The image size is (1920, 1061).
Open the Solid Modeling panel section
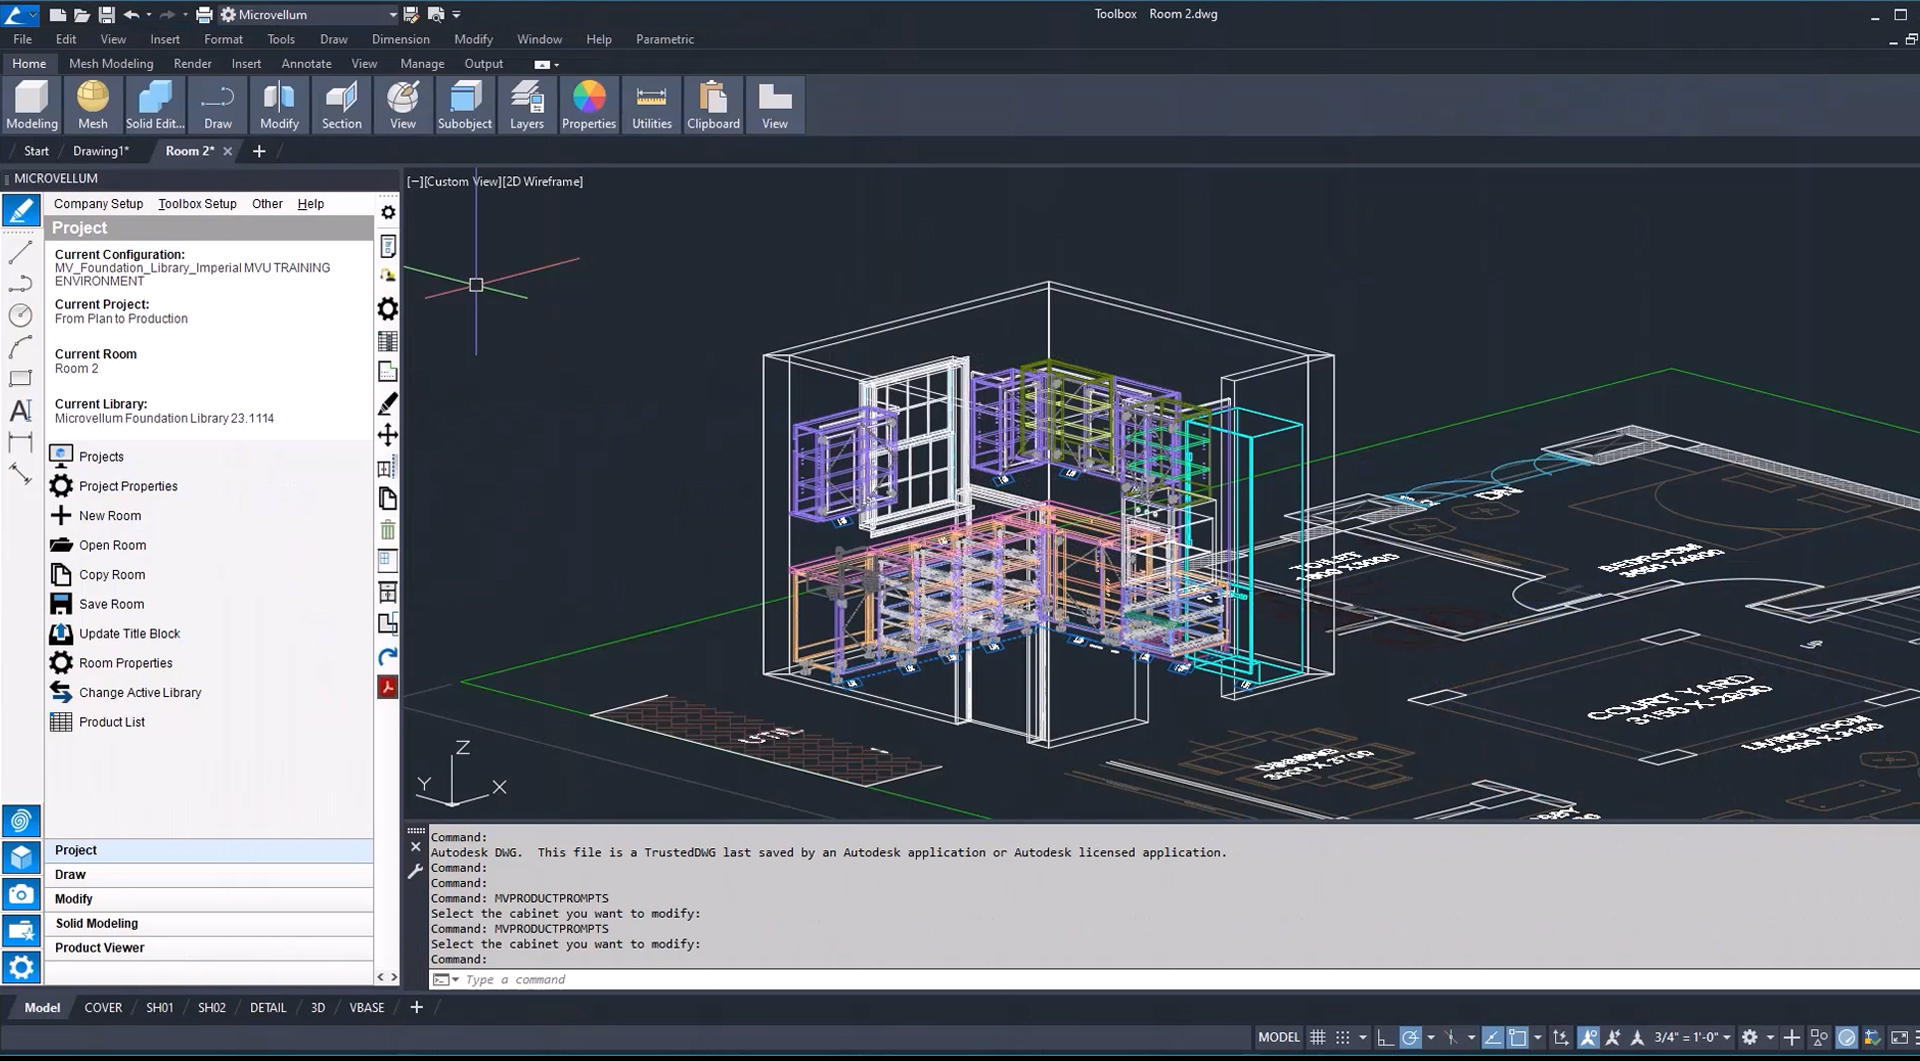(x=209, y=923)
